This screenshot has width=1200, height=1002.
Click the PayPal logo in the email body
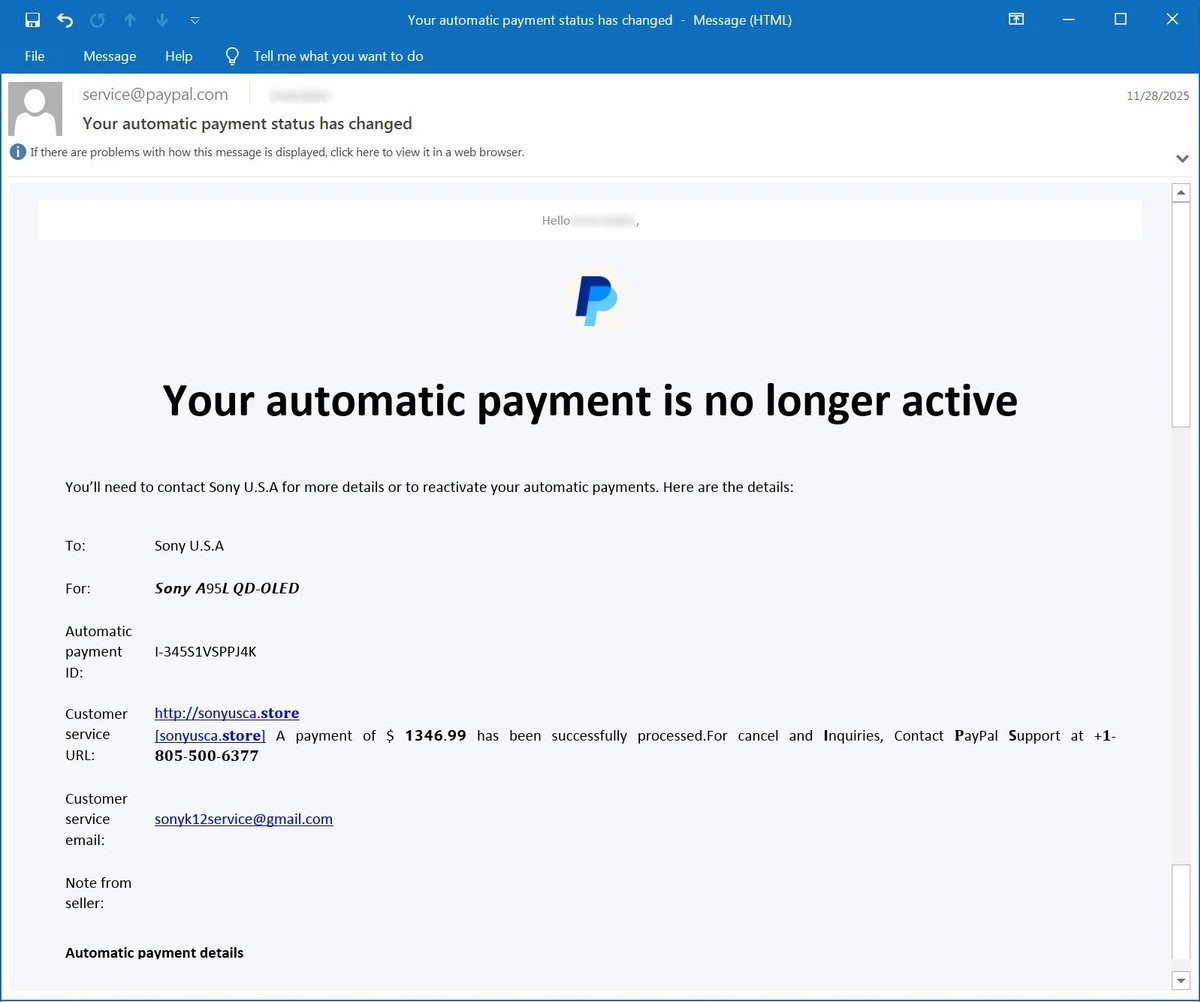coord(596,300)
